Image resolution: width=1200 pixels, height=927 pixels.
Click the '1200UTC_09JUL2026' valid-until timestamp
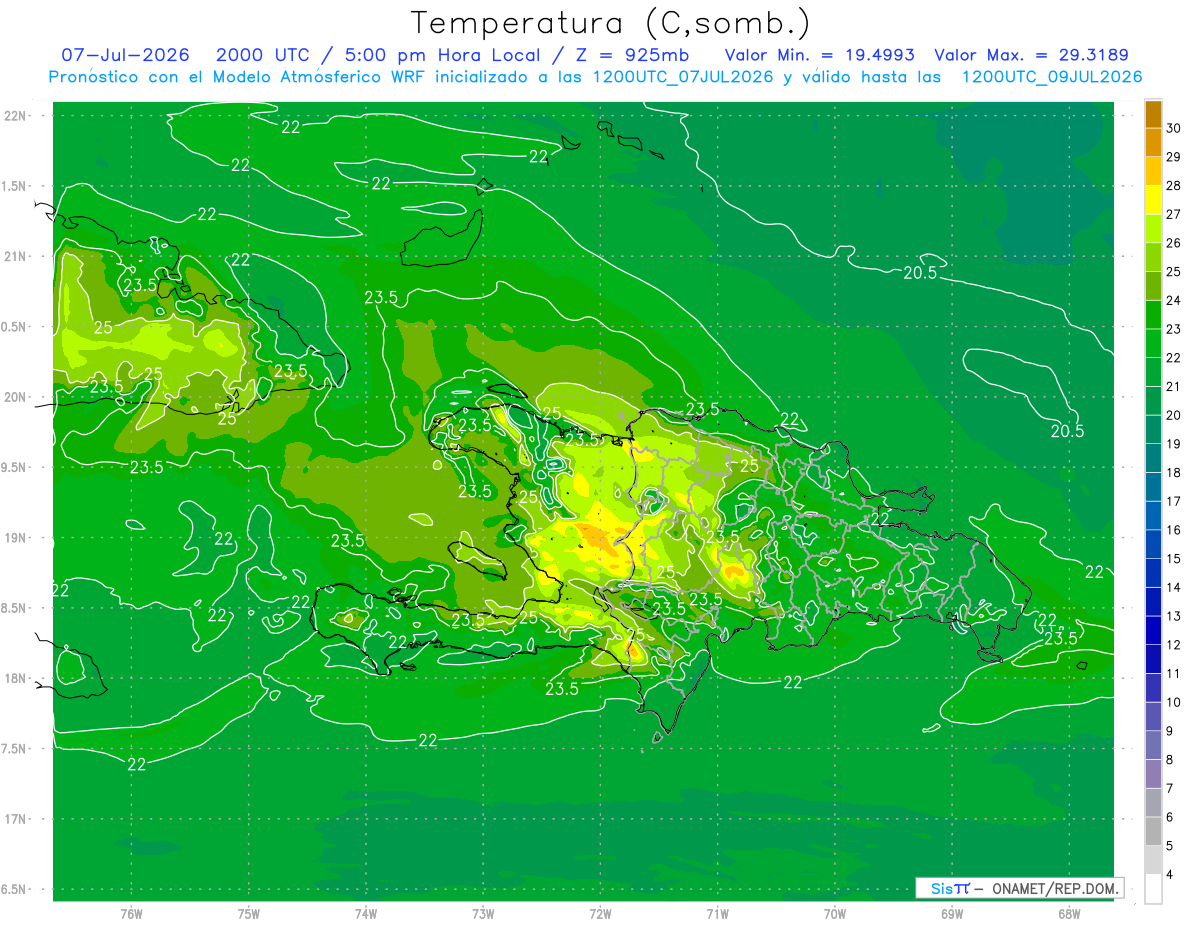click(x=1052, y=77)
